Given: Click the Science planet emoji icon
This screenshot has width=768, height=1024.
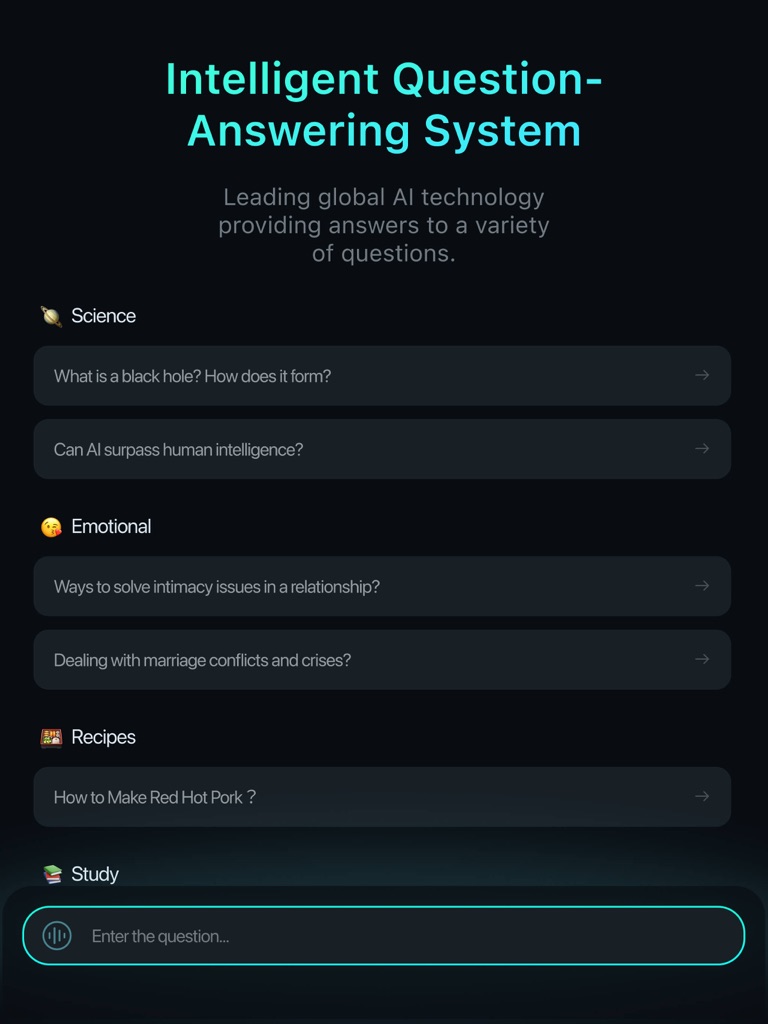Looking at the screenshot, I should tap(51, 317).
